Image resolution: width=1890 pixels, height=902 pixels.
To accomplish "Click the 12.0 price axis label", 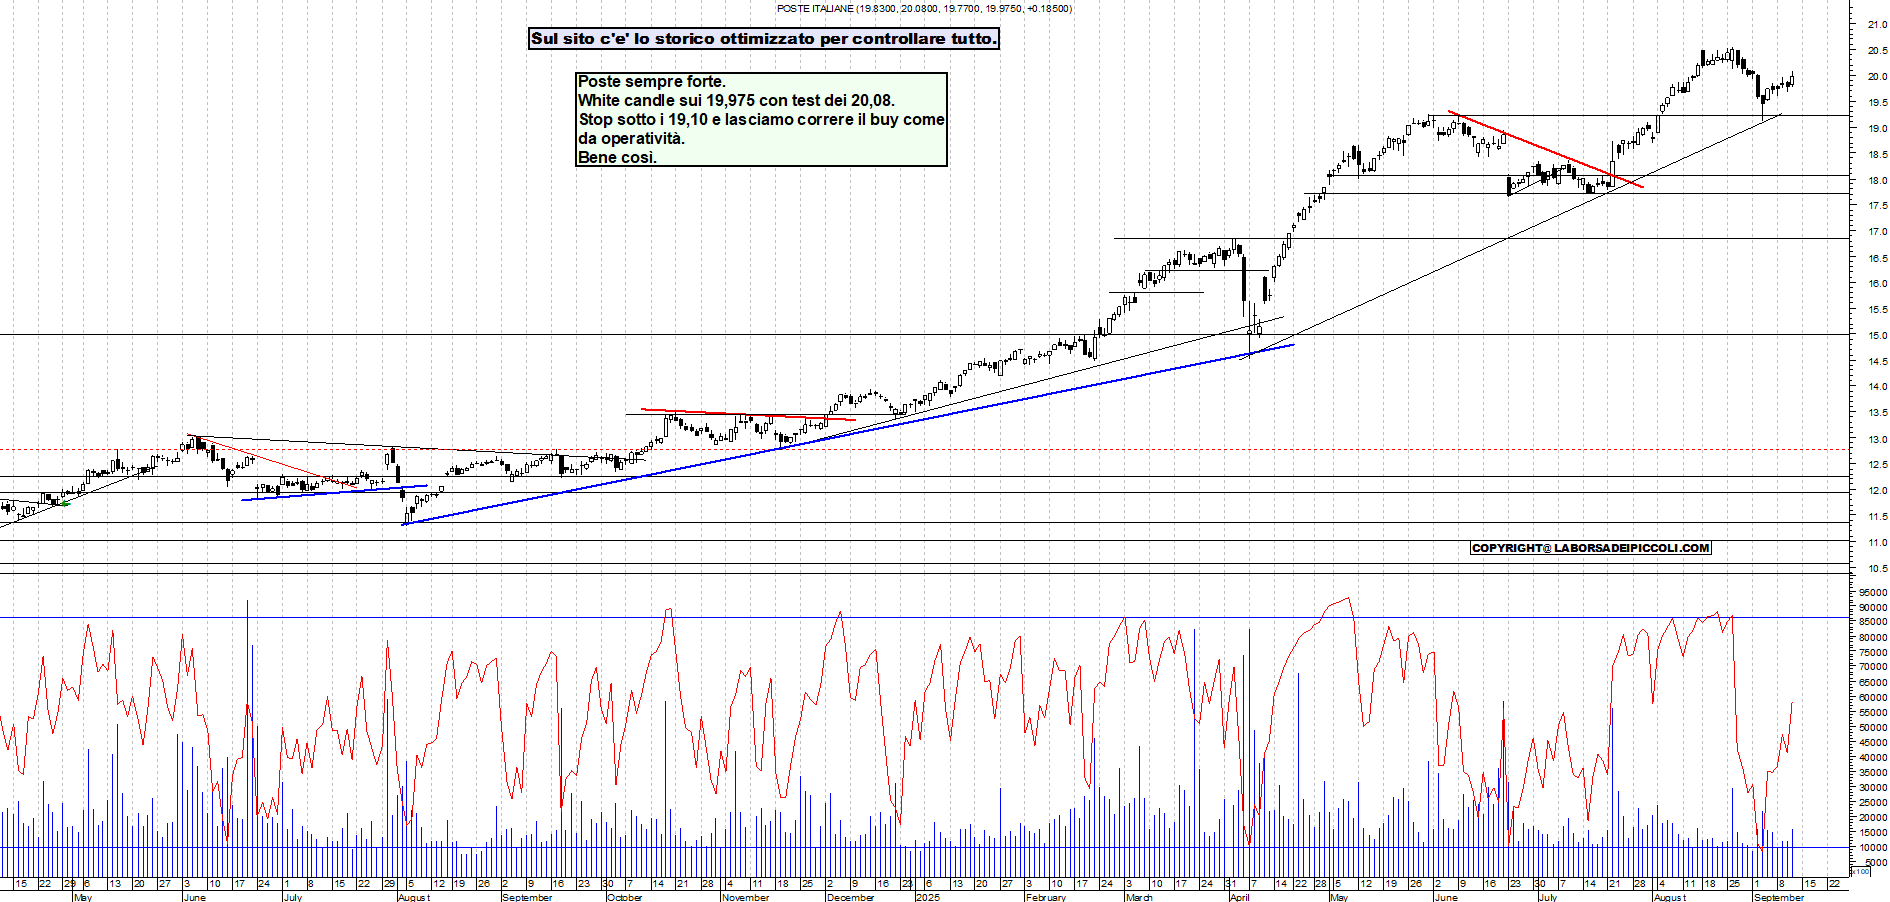I will 1877,491.
